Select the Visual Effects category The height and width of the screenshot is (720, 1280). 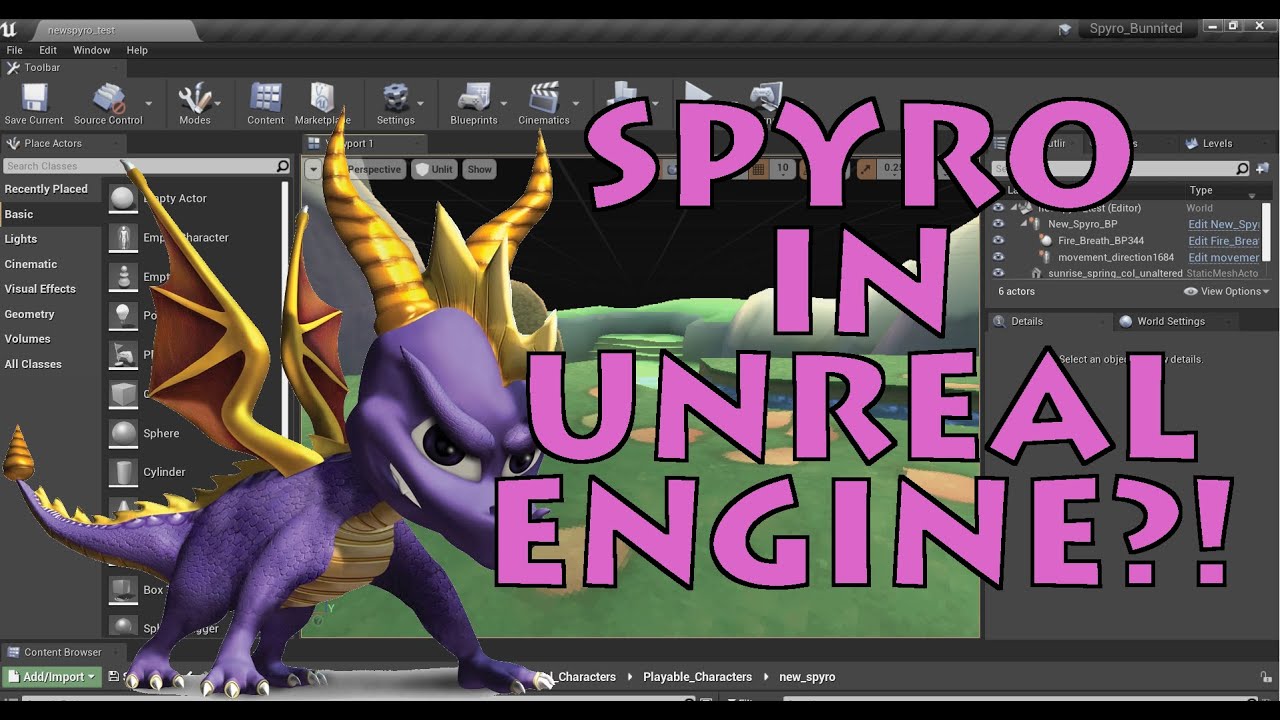[40, 289]
